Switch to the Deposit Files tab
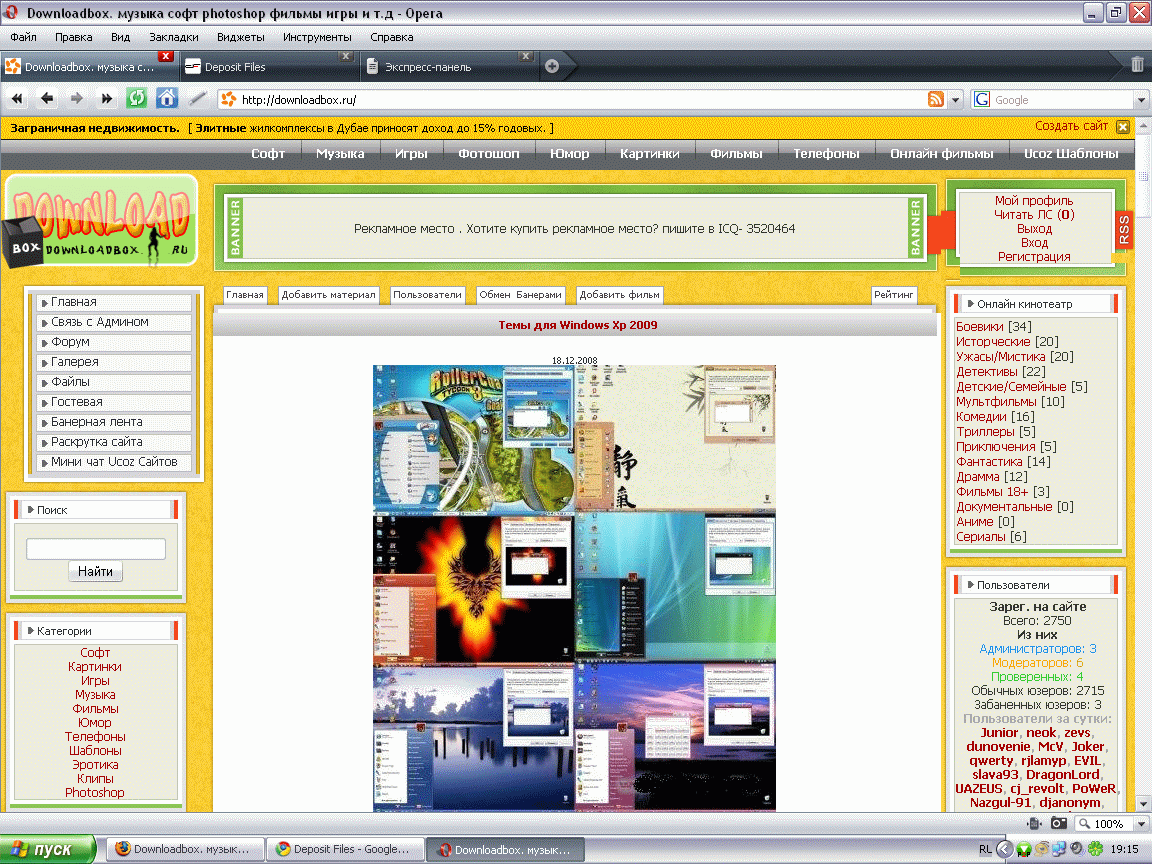 268,67
